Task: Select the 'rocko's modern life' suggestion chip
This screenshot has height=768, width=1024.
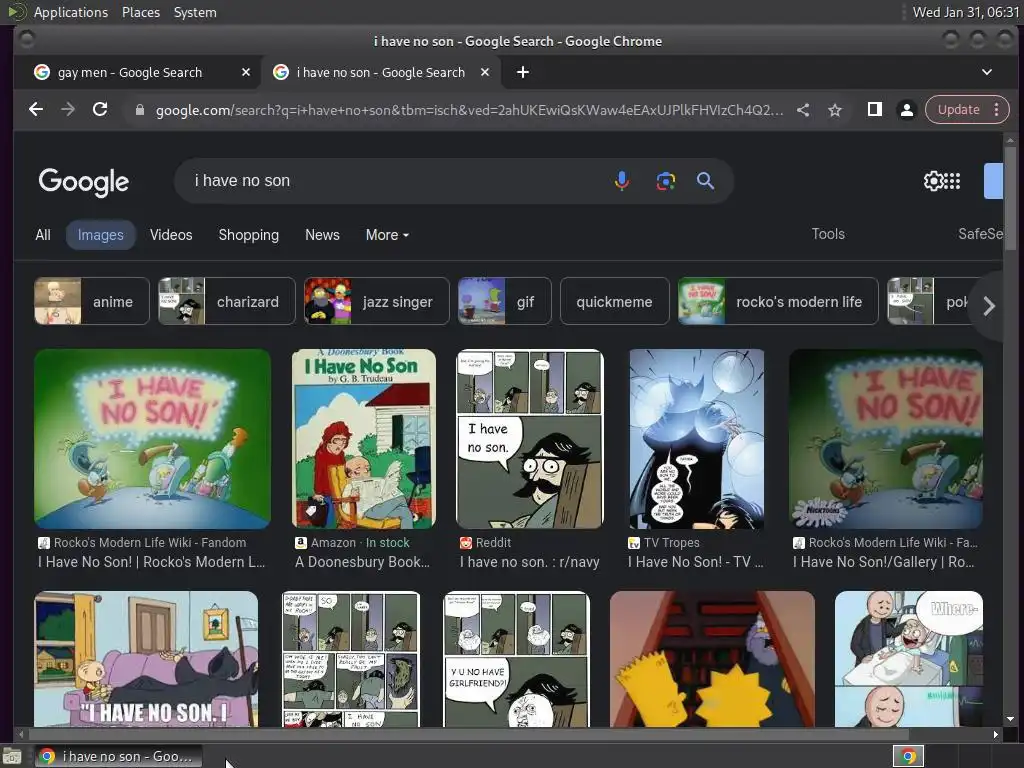Action: [778, 301]
